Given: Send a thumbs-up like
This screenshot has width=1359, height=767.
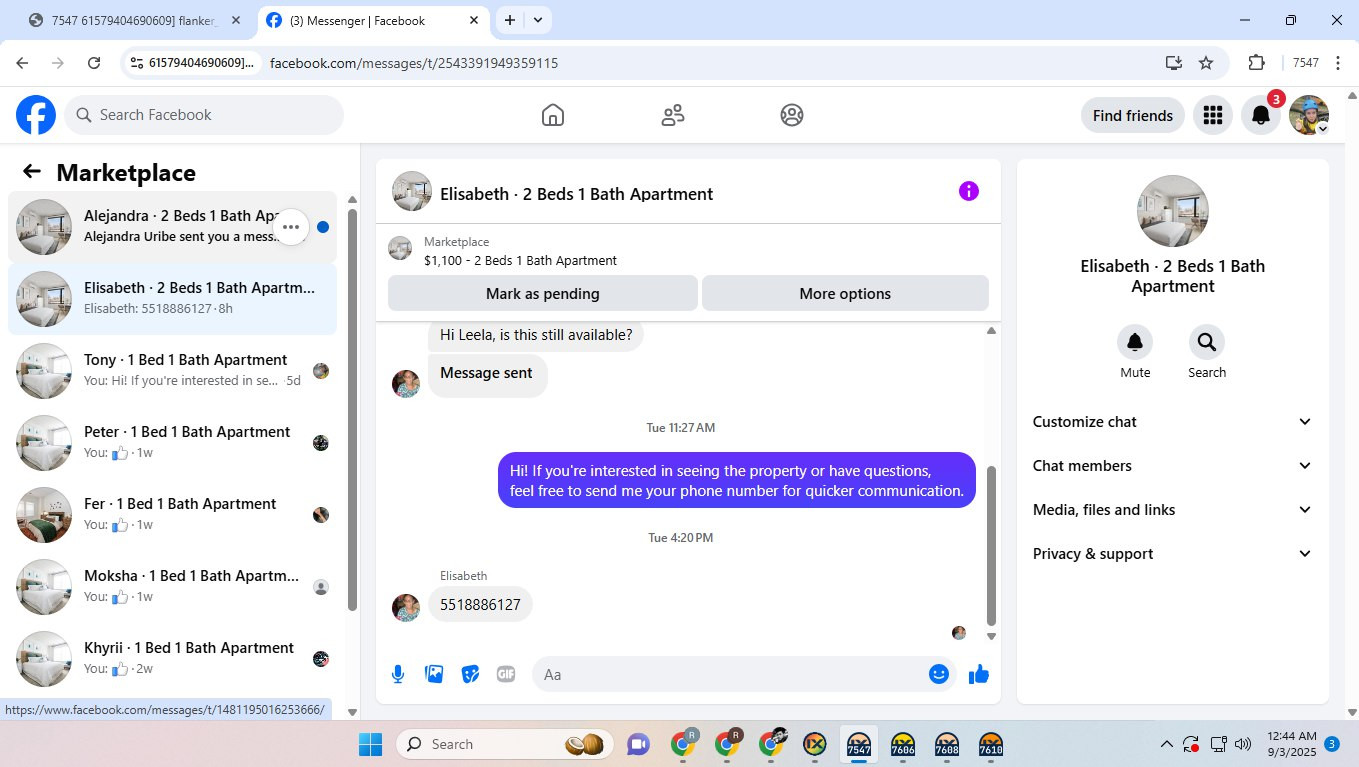Looking at the screenshot, I should [x=979, y=674].
